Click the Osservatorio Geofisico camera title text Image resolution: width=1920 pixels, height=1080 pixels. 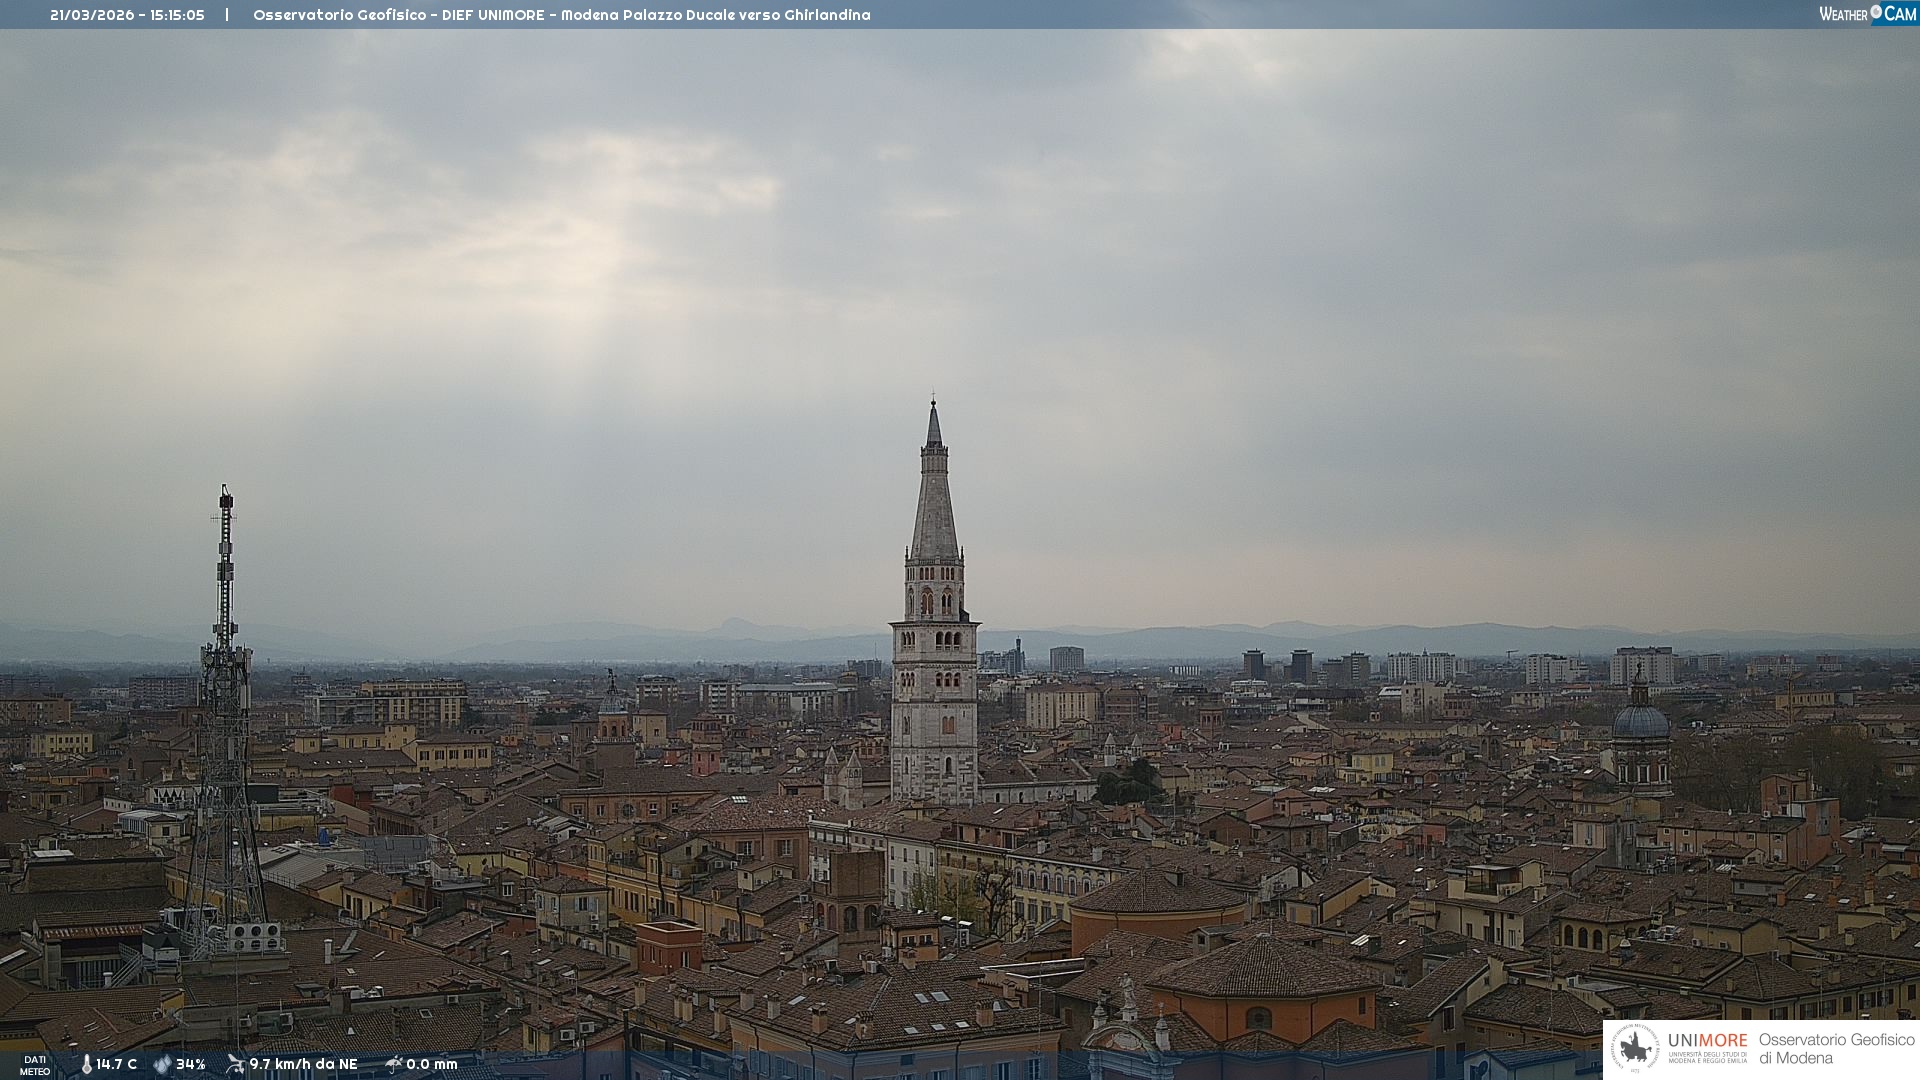[x=561, y=15]
